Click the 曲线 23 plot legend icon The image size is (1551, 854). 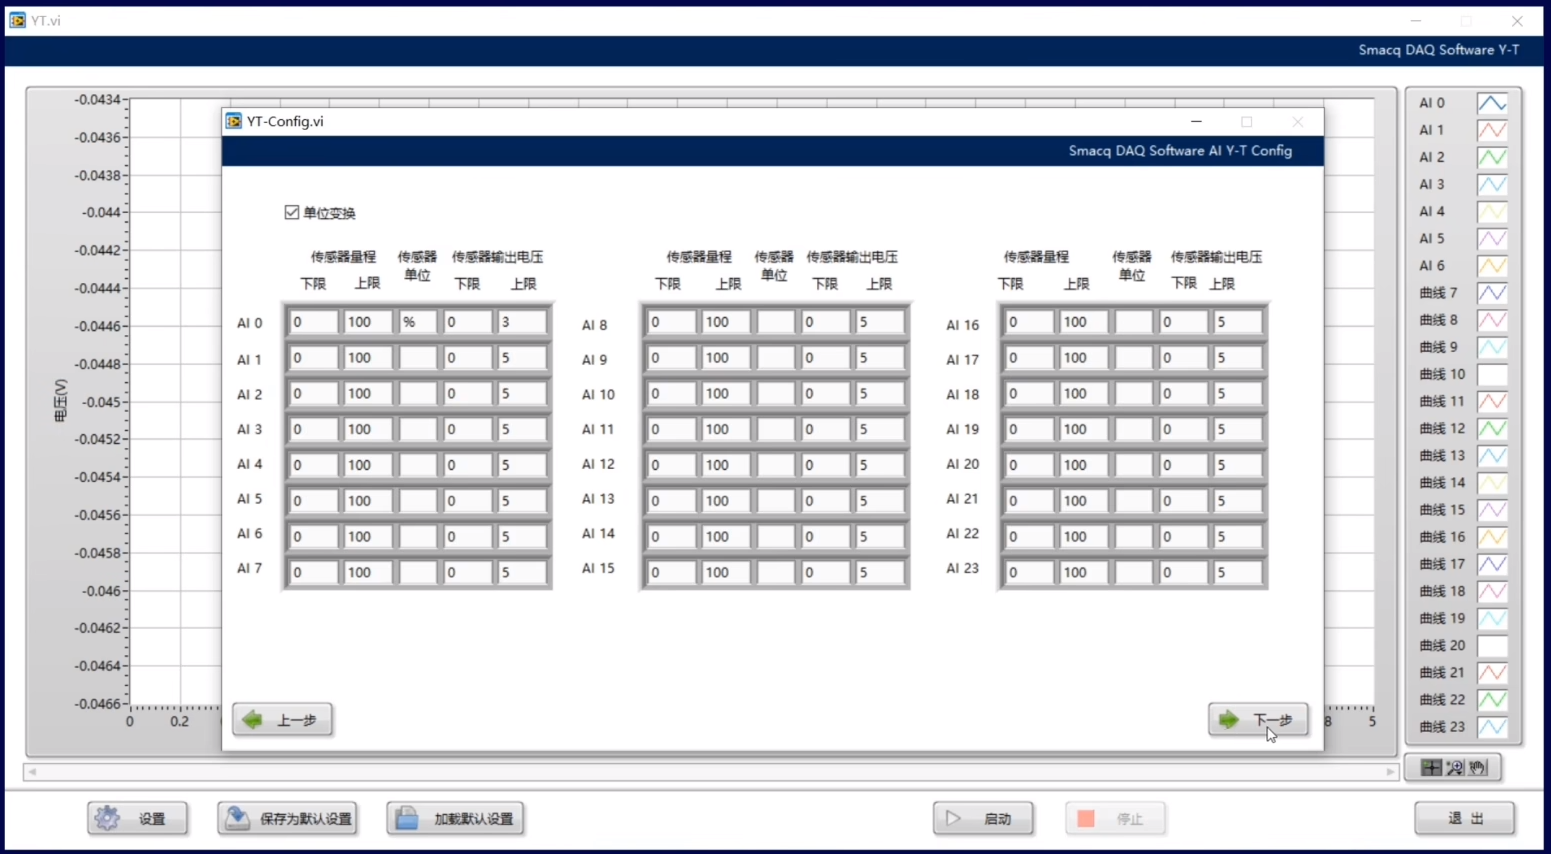coord(1492,727)
